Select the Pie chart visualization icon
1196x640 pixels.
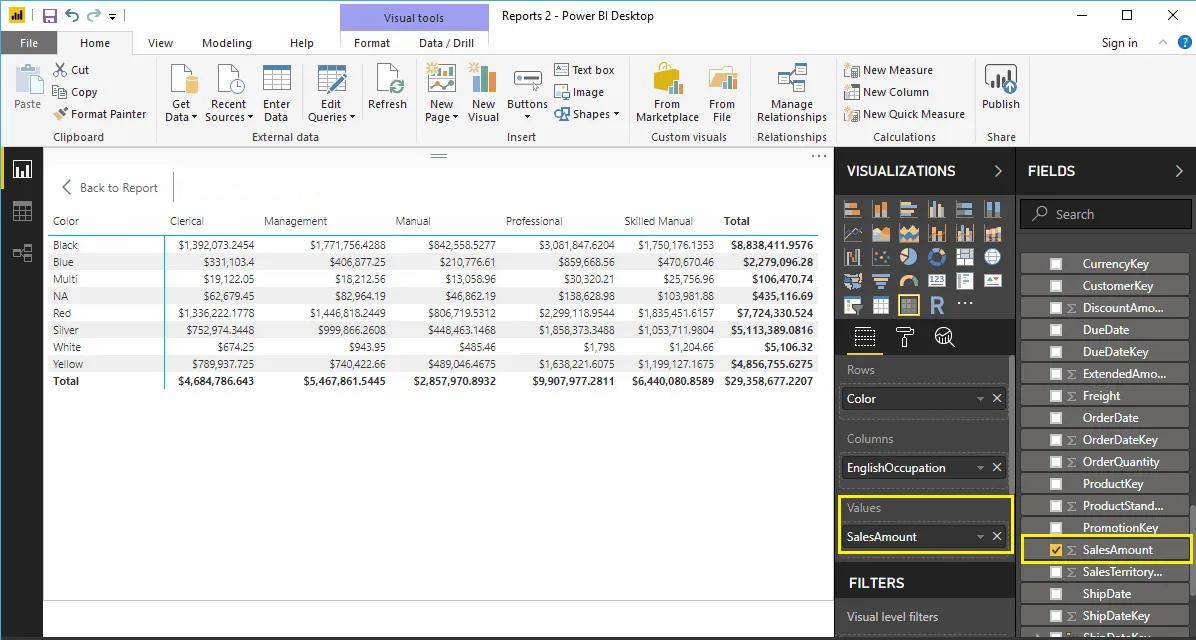pos(908,257)
